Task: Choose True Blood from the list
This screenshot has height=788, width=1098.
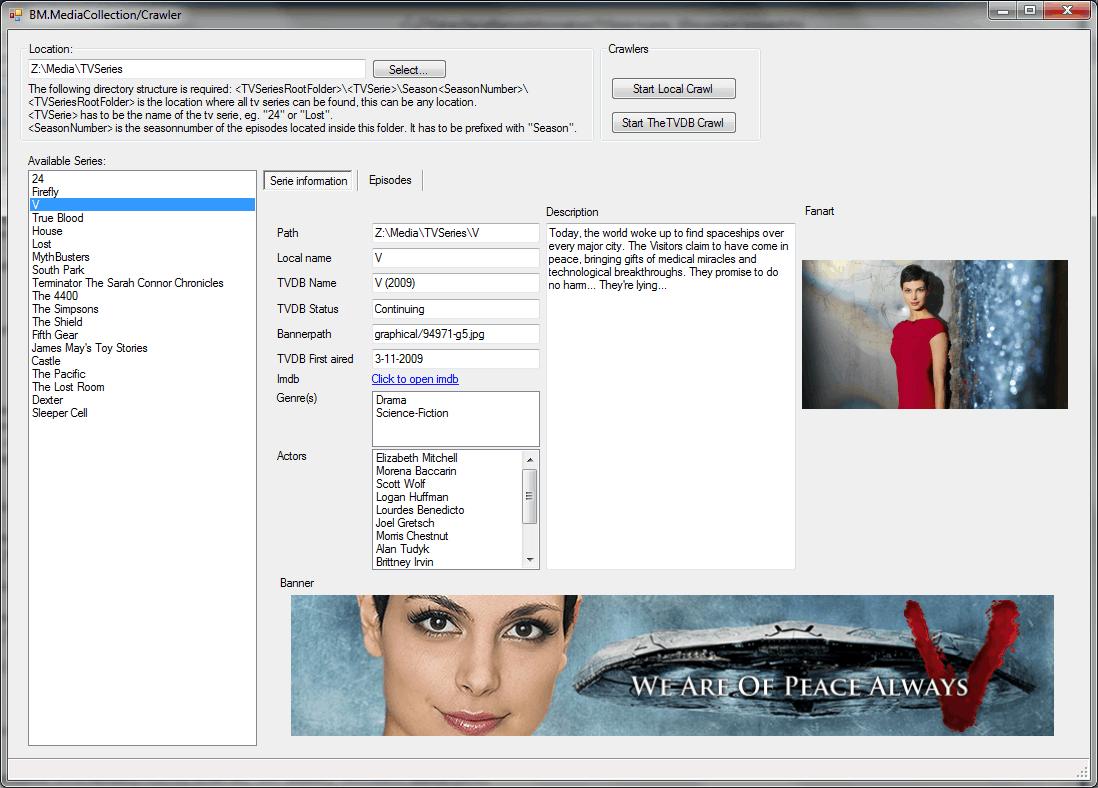Action: (x=142, y=218)
